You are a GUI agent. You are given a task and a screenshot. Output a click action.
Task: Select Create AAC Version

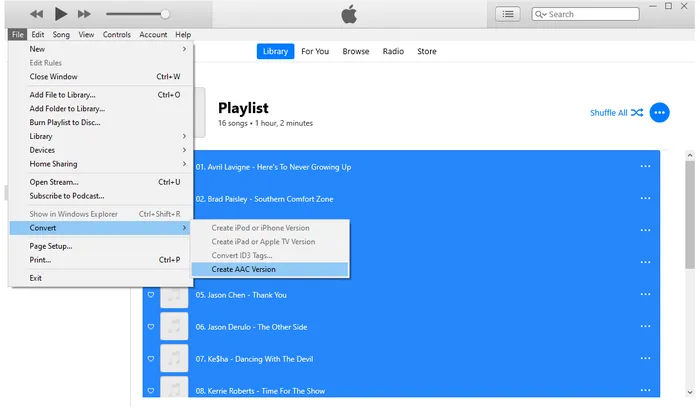[x=270, y=270]
